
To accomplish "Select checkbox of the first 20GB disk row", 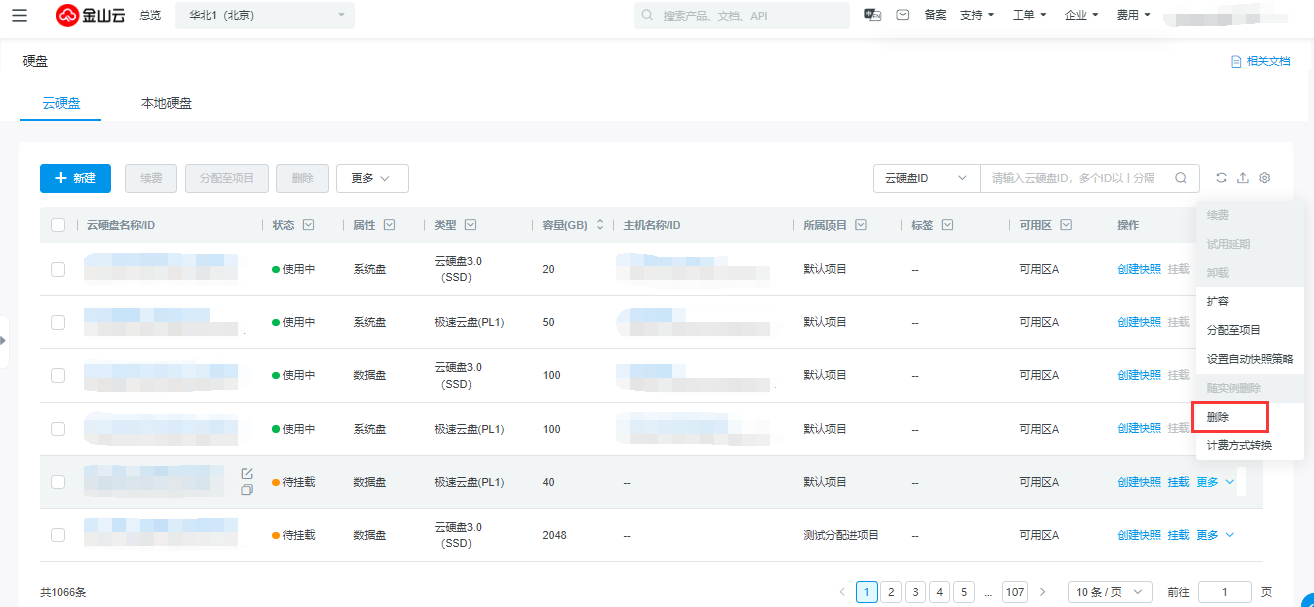I will (58, 269).
